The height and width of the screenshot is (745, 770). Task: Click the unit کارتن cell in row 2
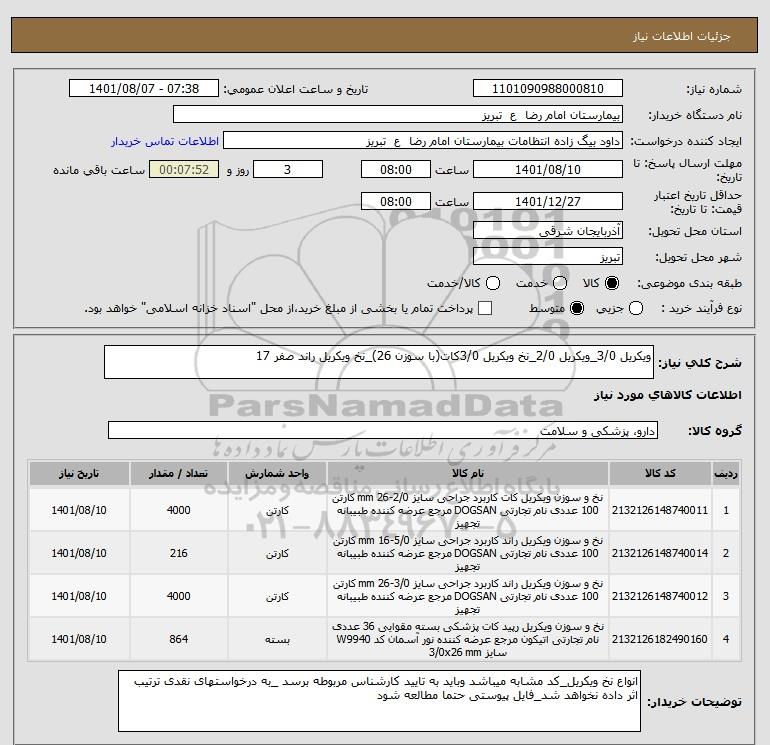(277, 553)
